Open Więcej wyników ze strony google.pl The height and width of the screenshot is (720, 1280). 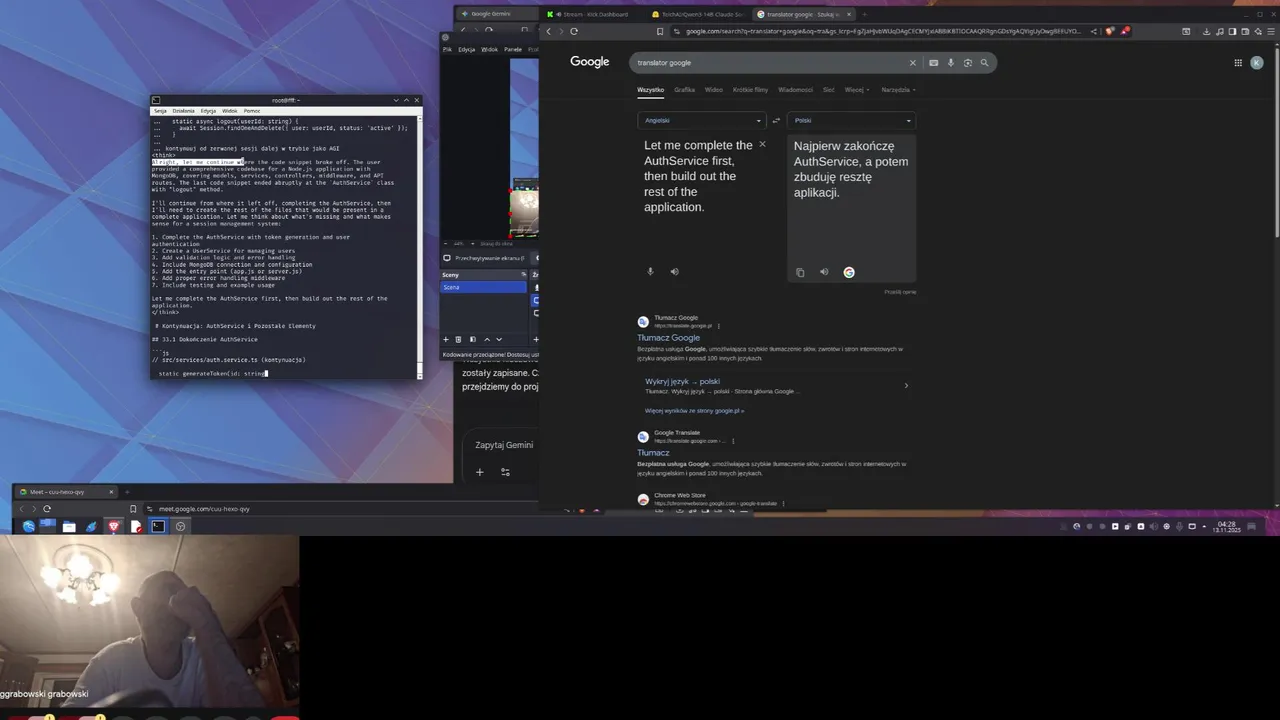coord(695,411)
